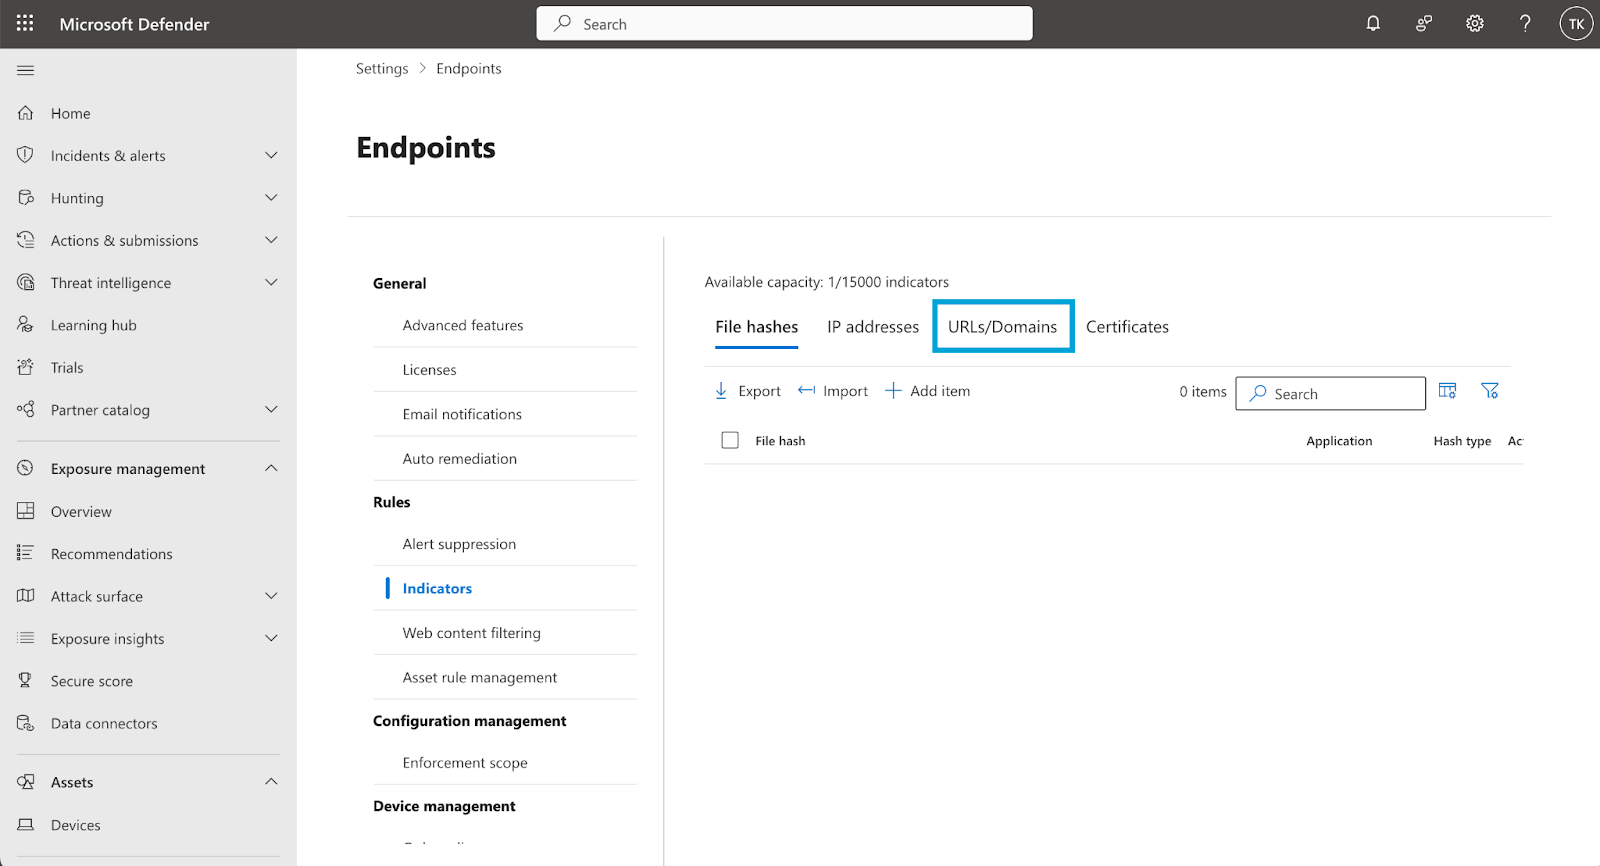The width and height of the screenshot is (1600, 866).
Task: Click the Exposure insights icon
Action: click(x=26, y=638)
